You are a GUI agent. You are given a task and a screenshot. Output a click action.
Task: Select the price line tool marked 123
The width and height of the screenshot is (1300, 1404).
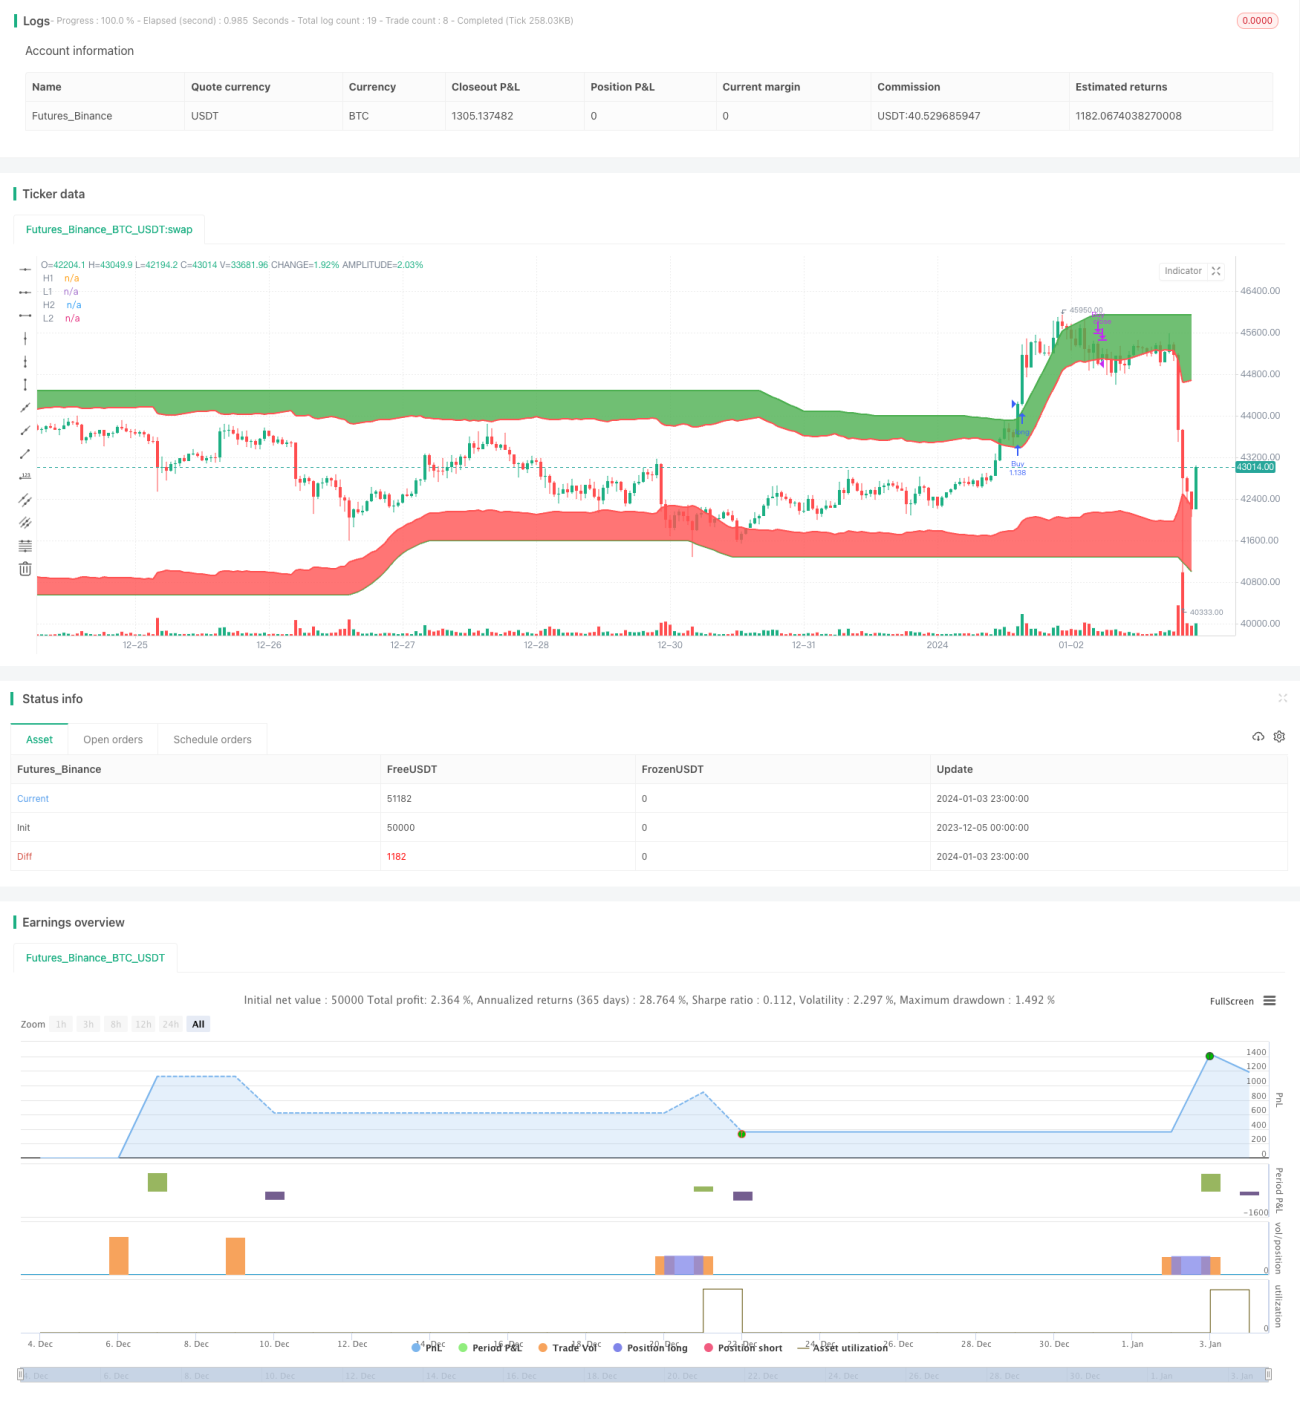click(x=25, y=476)
